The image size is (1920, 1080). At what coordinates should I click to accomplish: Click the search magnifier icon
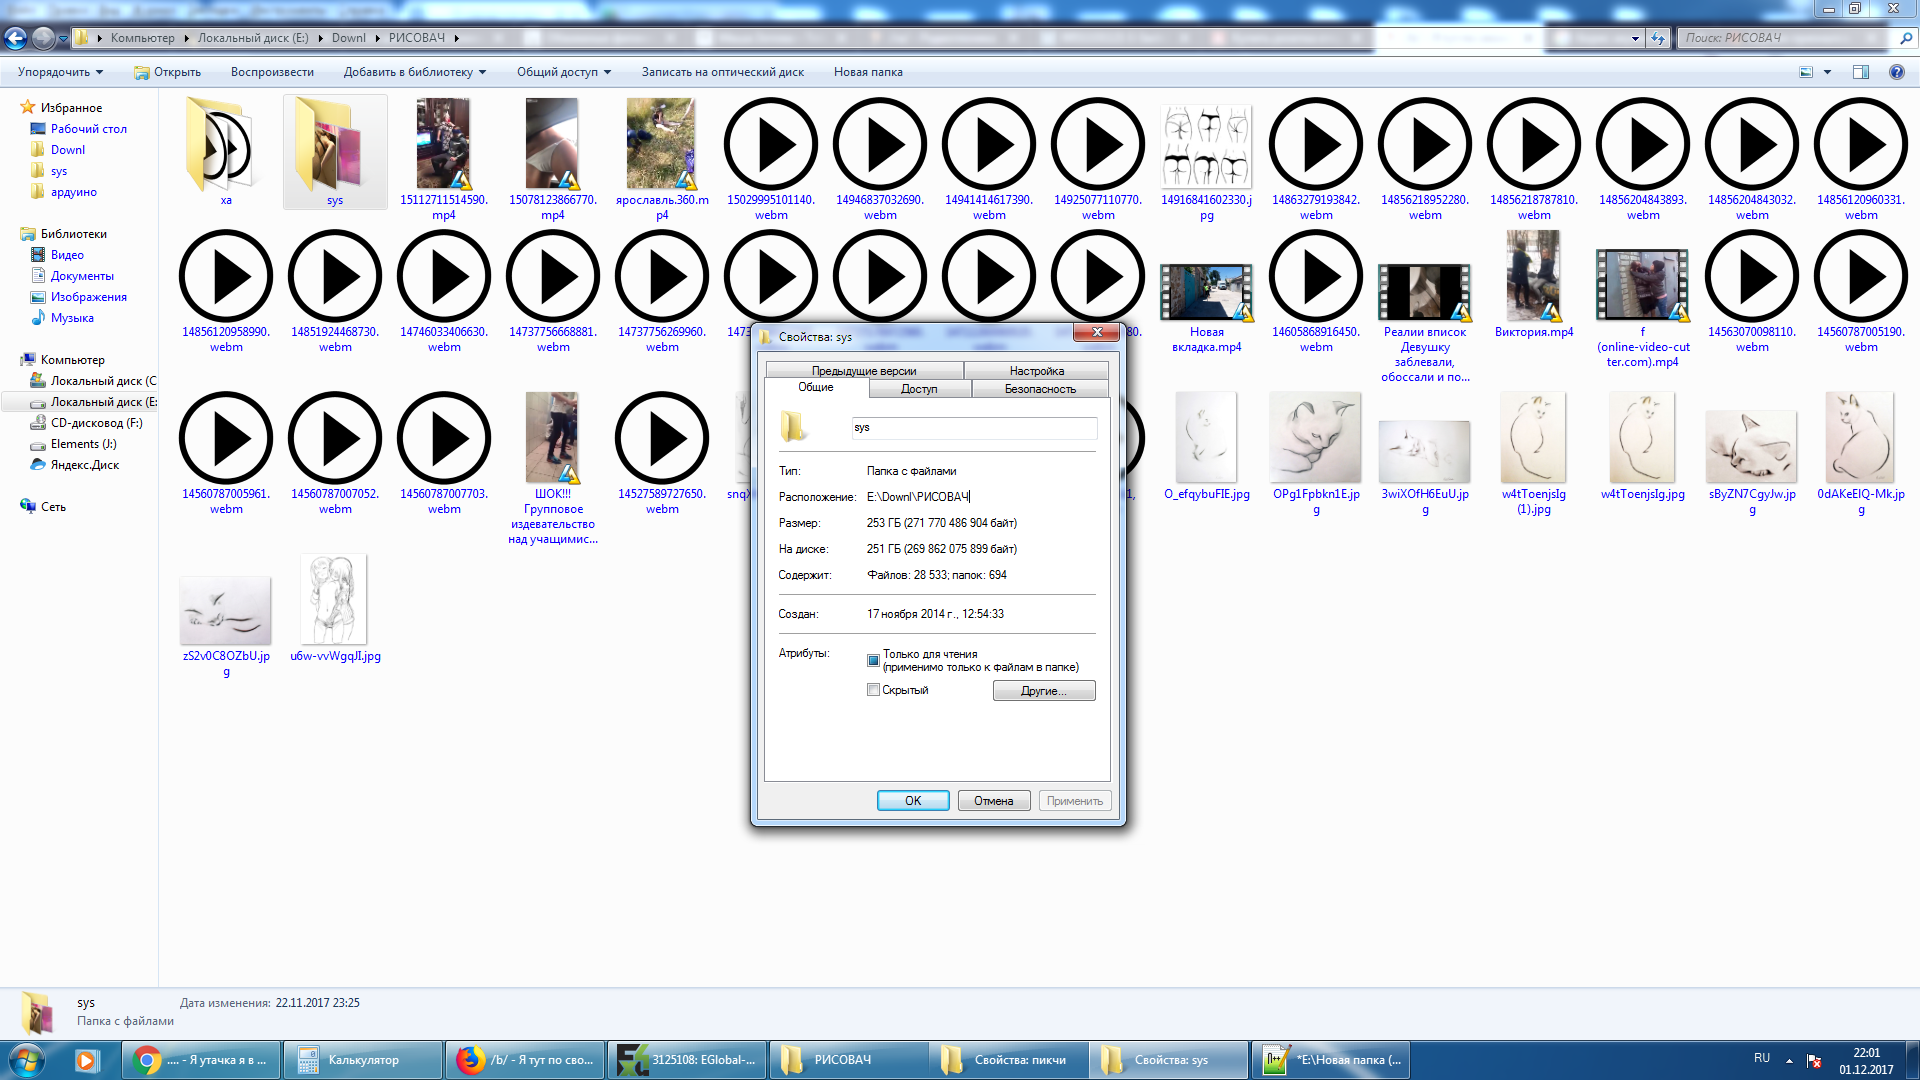click(1906, 38)
